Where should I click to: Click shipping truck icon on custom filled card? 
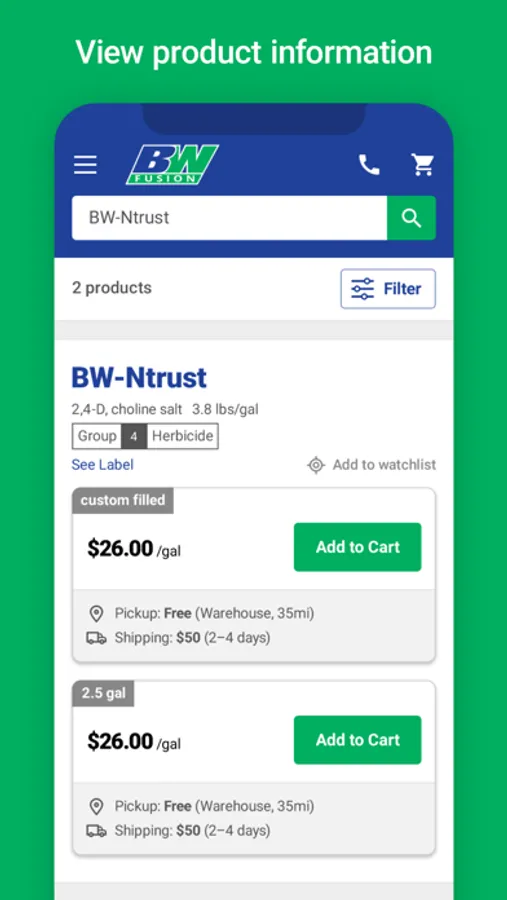[x=96, y=638]
